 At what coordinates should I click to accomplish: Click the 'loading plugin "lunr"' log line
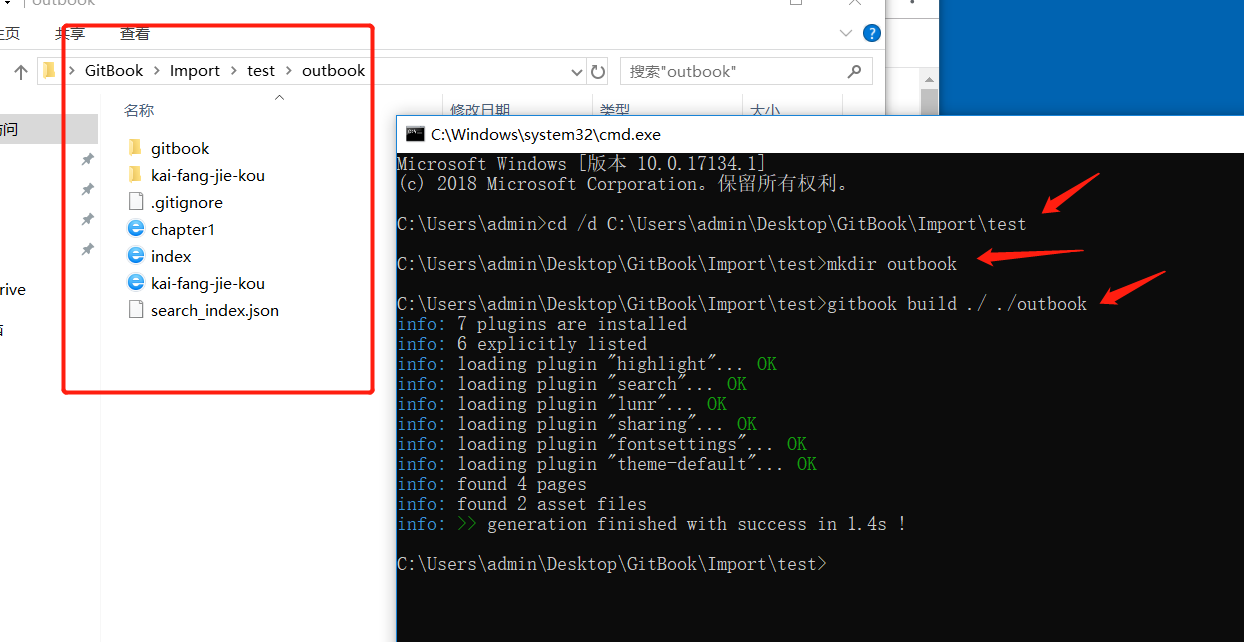562,404
